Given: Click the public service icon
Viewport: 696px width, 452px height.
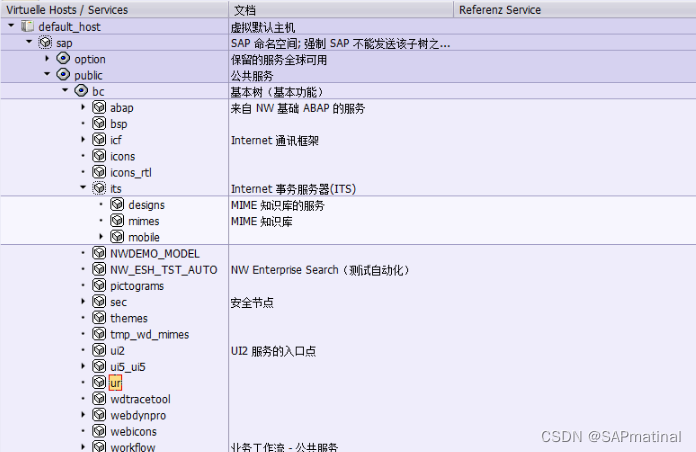Looking at the screenshot, I should click(x=63, y=75).
